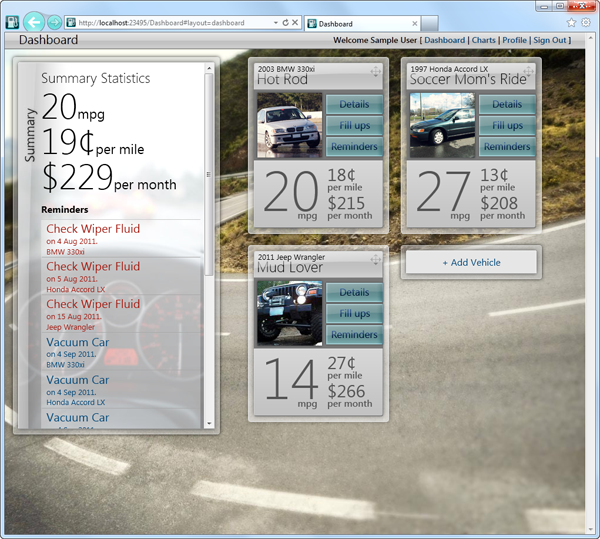Click the Jeep Wrangler photo
600x539 pixels.
[x=289, y=313]
